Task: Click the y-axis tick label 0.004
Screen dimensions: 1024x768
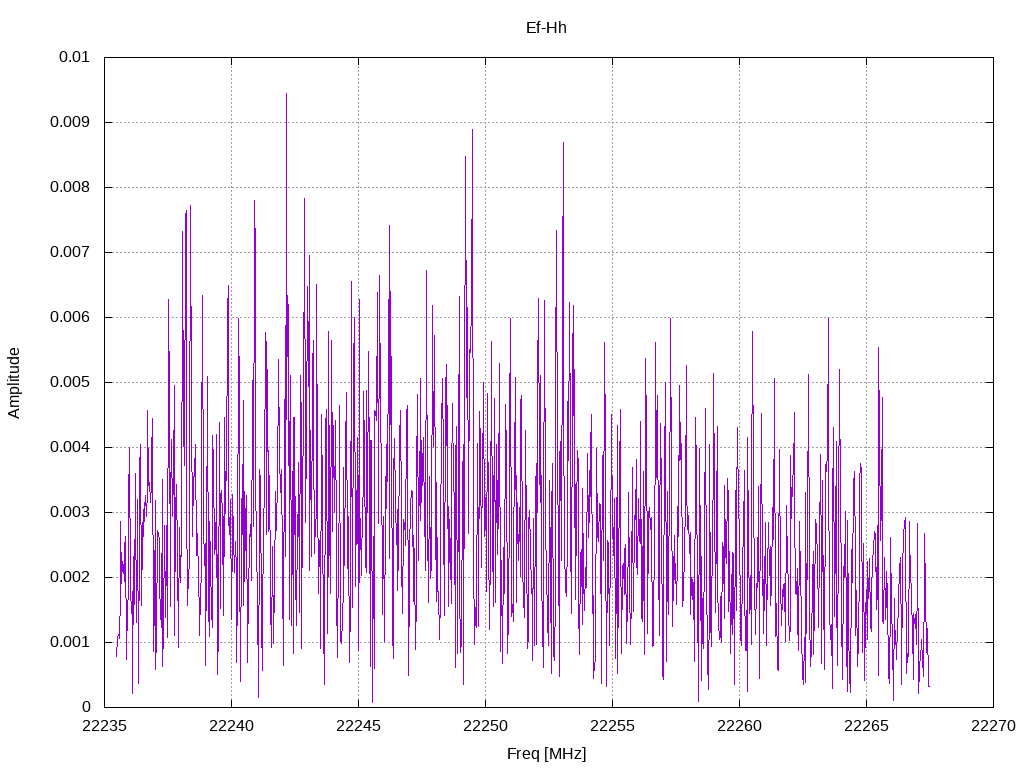Action: click(70, 447)
